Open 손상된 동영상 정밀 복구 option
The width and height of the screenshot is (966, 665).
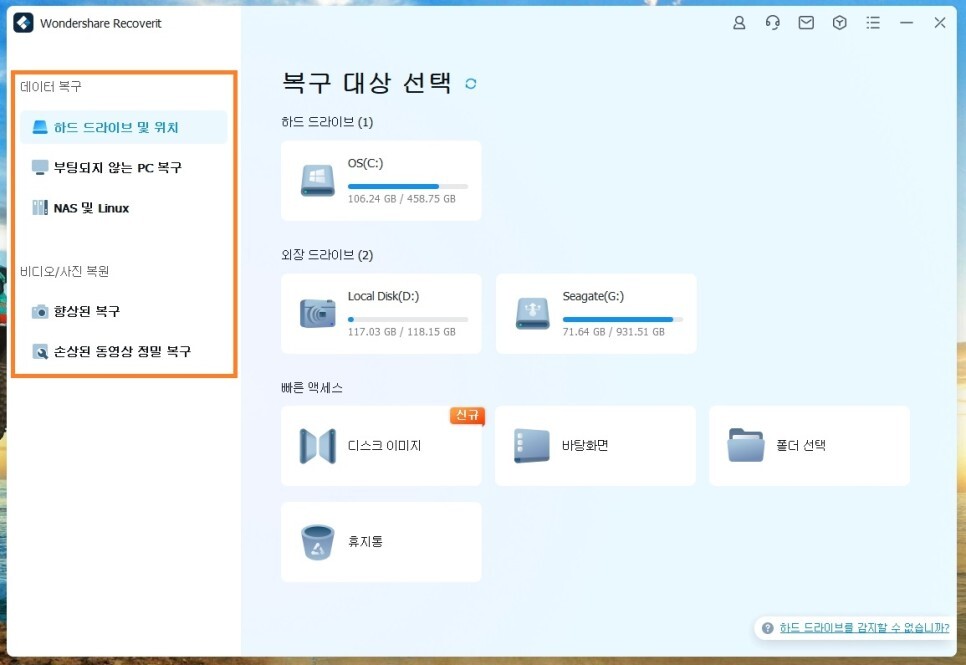[123, 351]
